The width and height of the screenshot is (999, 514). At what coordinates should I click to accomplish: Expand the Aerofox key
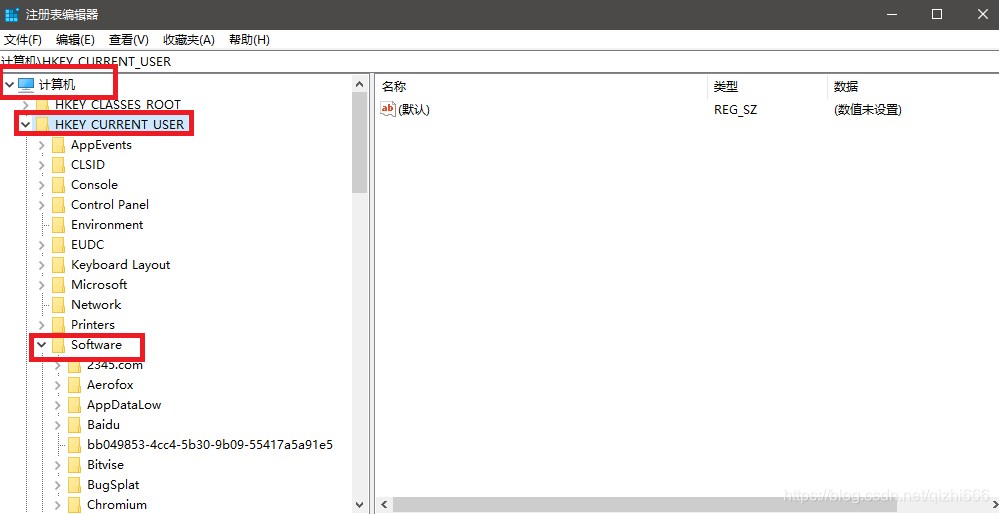tap(58, 385)
